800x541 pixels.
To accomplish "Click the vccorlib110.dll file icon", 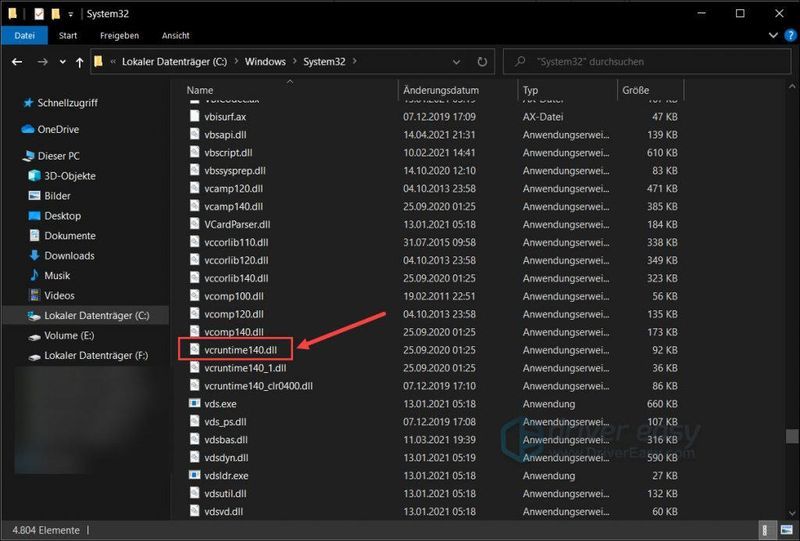I will [x=194, y=242].
